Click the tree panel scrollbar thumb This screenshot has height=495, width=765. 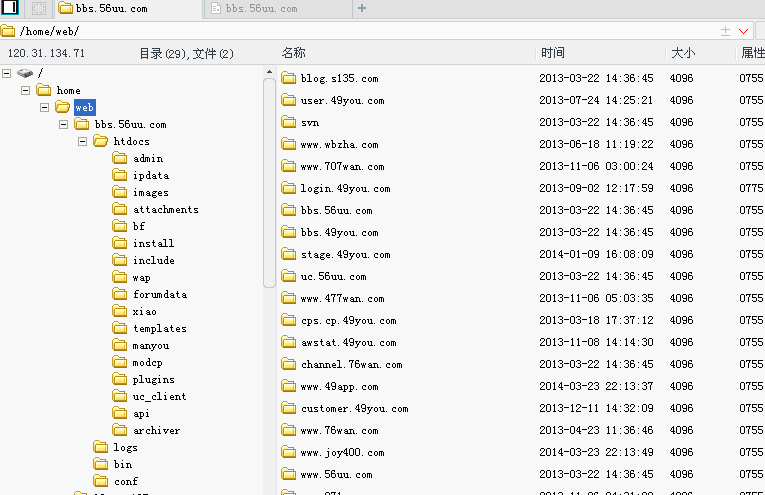[x=269, y=183]
